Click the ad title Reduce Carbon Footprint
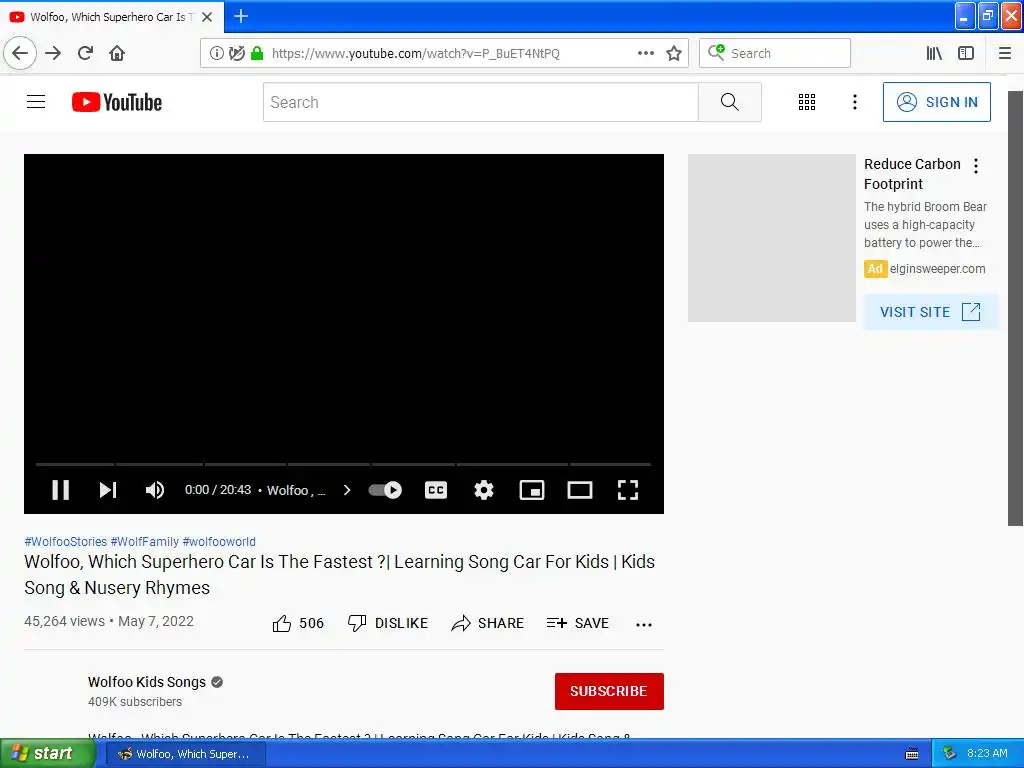This screenshot has width=1024, height=768. click(x=912, y=174)
